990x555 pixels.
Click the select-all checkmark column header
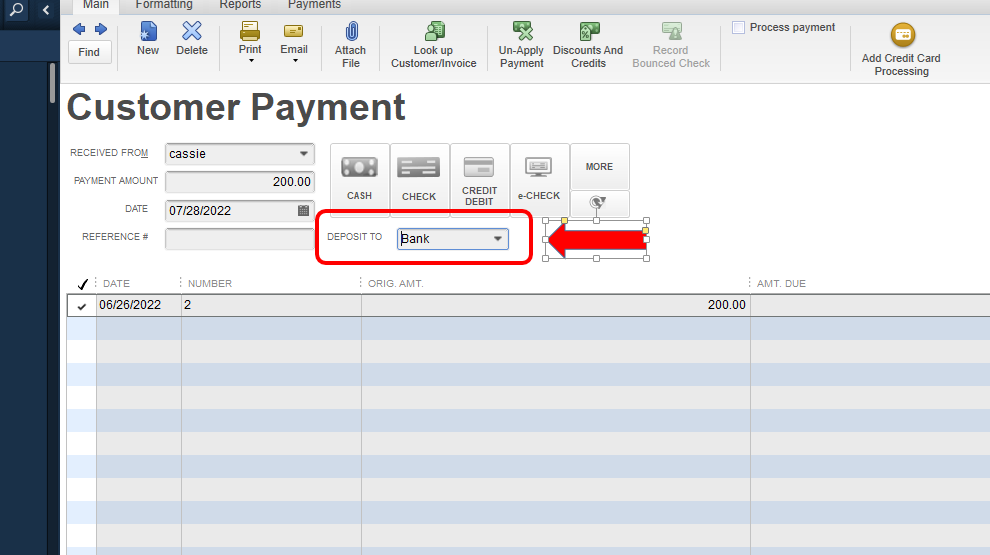tap(82, 284)
